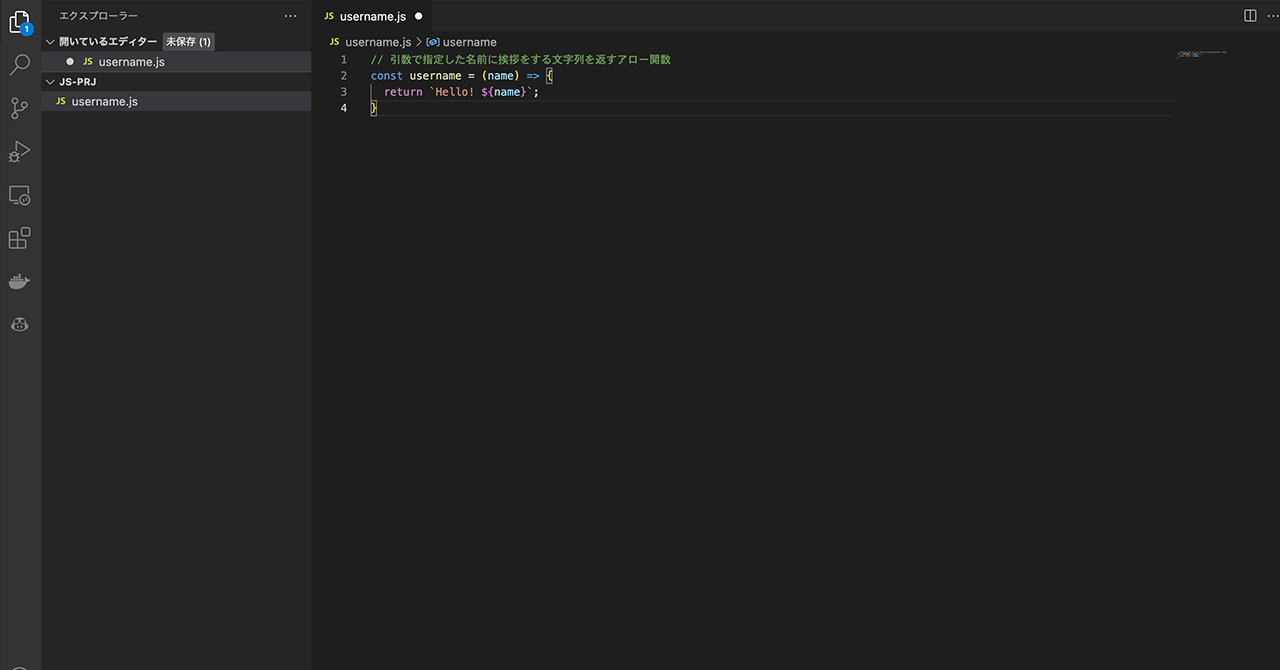Select username.js under open editors
Screen dimensions: 1280x670
click(x=131, y=62)
